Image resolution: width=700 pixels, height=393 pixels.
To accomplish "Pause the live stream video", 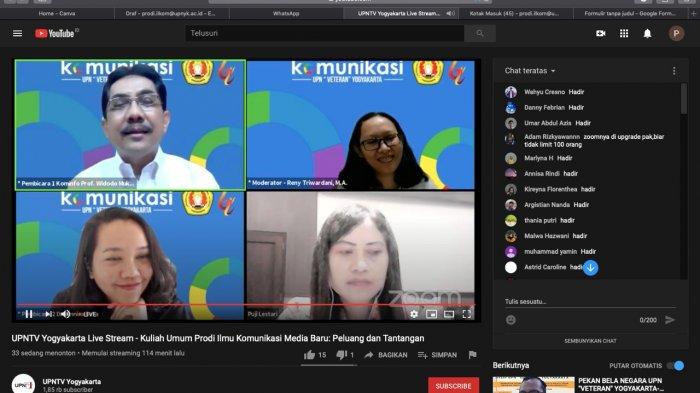I will (29, 314).
